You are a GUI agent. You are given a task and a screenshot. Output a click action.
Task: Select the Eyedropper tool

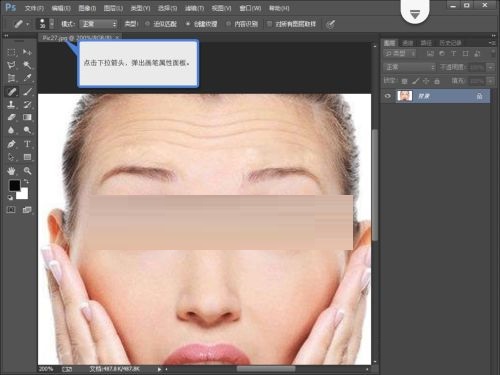tap(27, 78)
